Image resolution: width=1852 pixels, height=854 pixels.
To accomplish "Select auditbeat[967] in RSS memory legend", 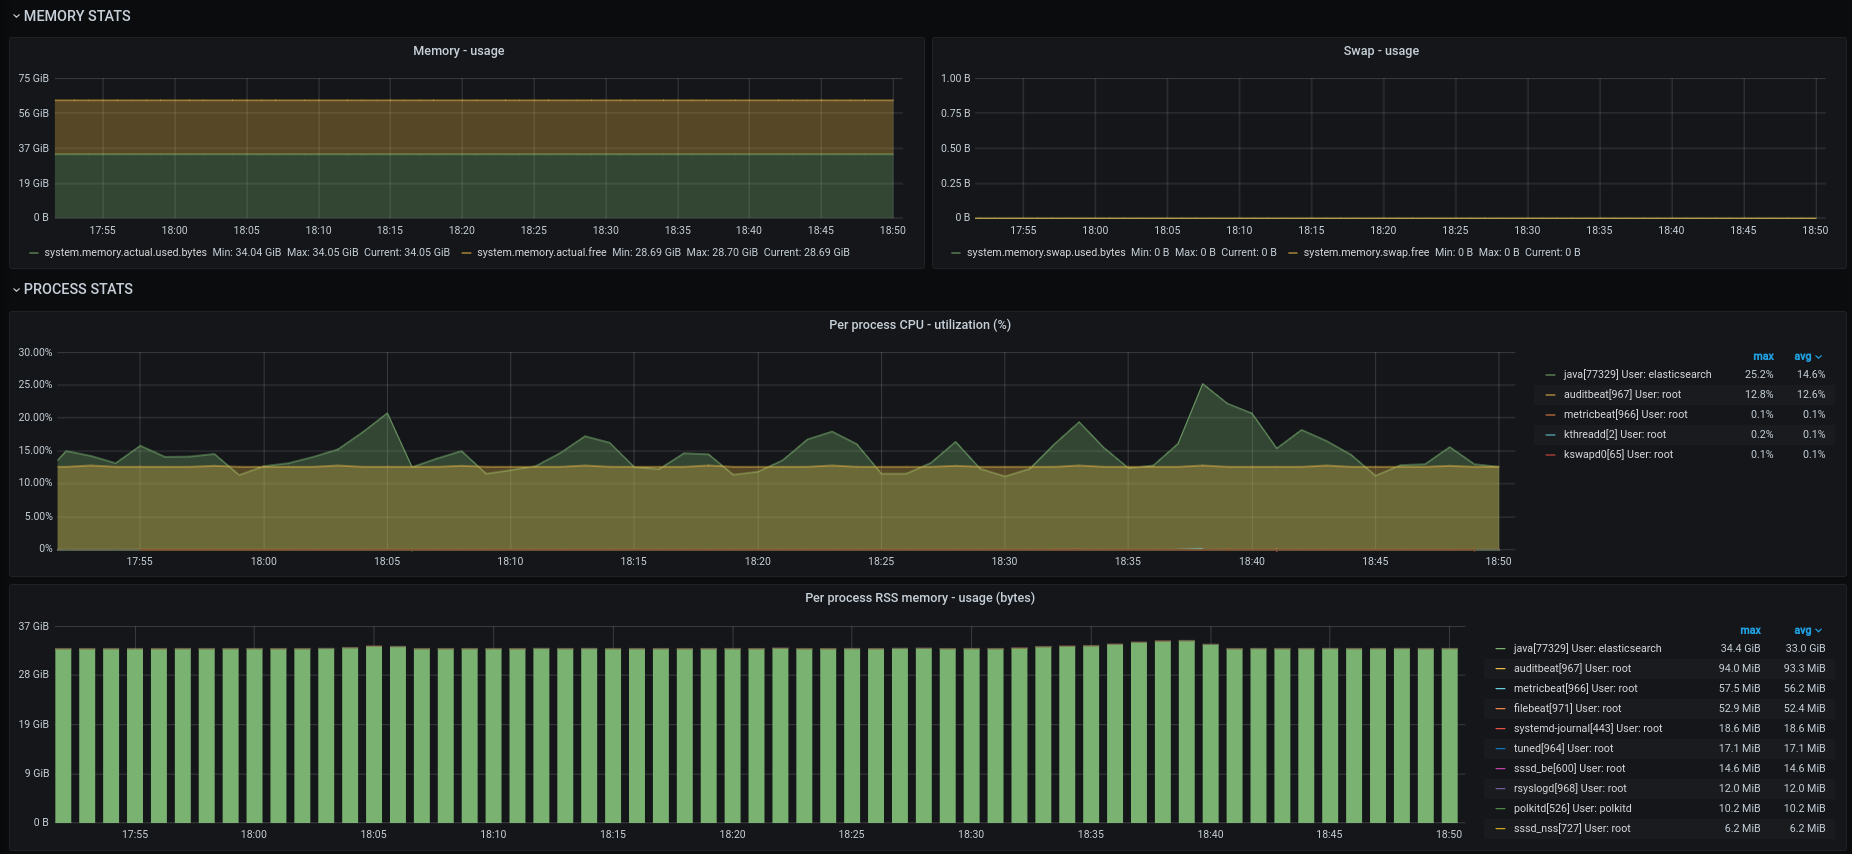I will (x=1572, y=668).
